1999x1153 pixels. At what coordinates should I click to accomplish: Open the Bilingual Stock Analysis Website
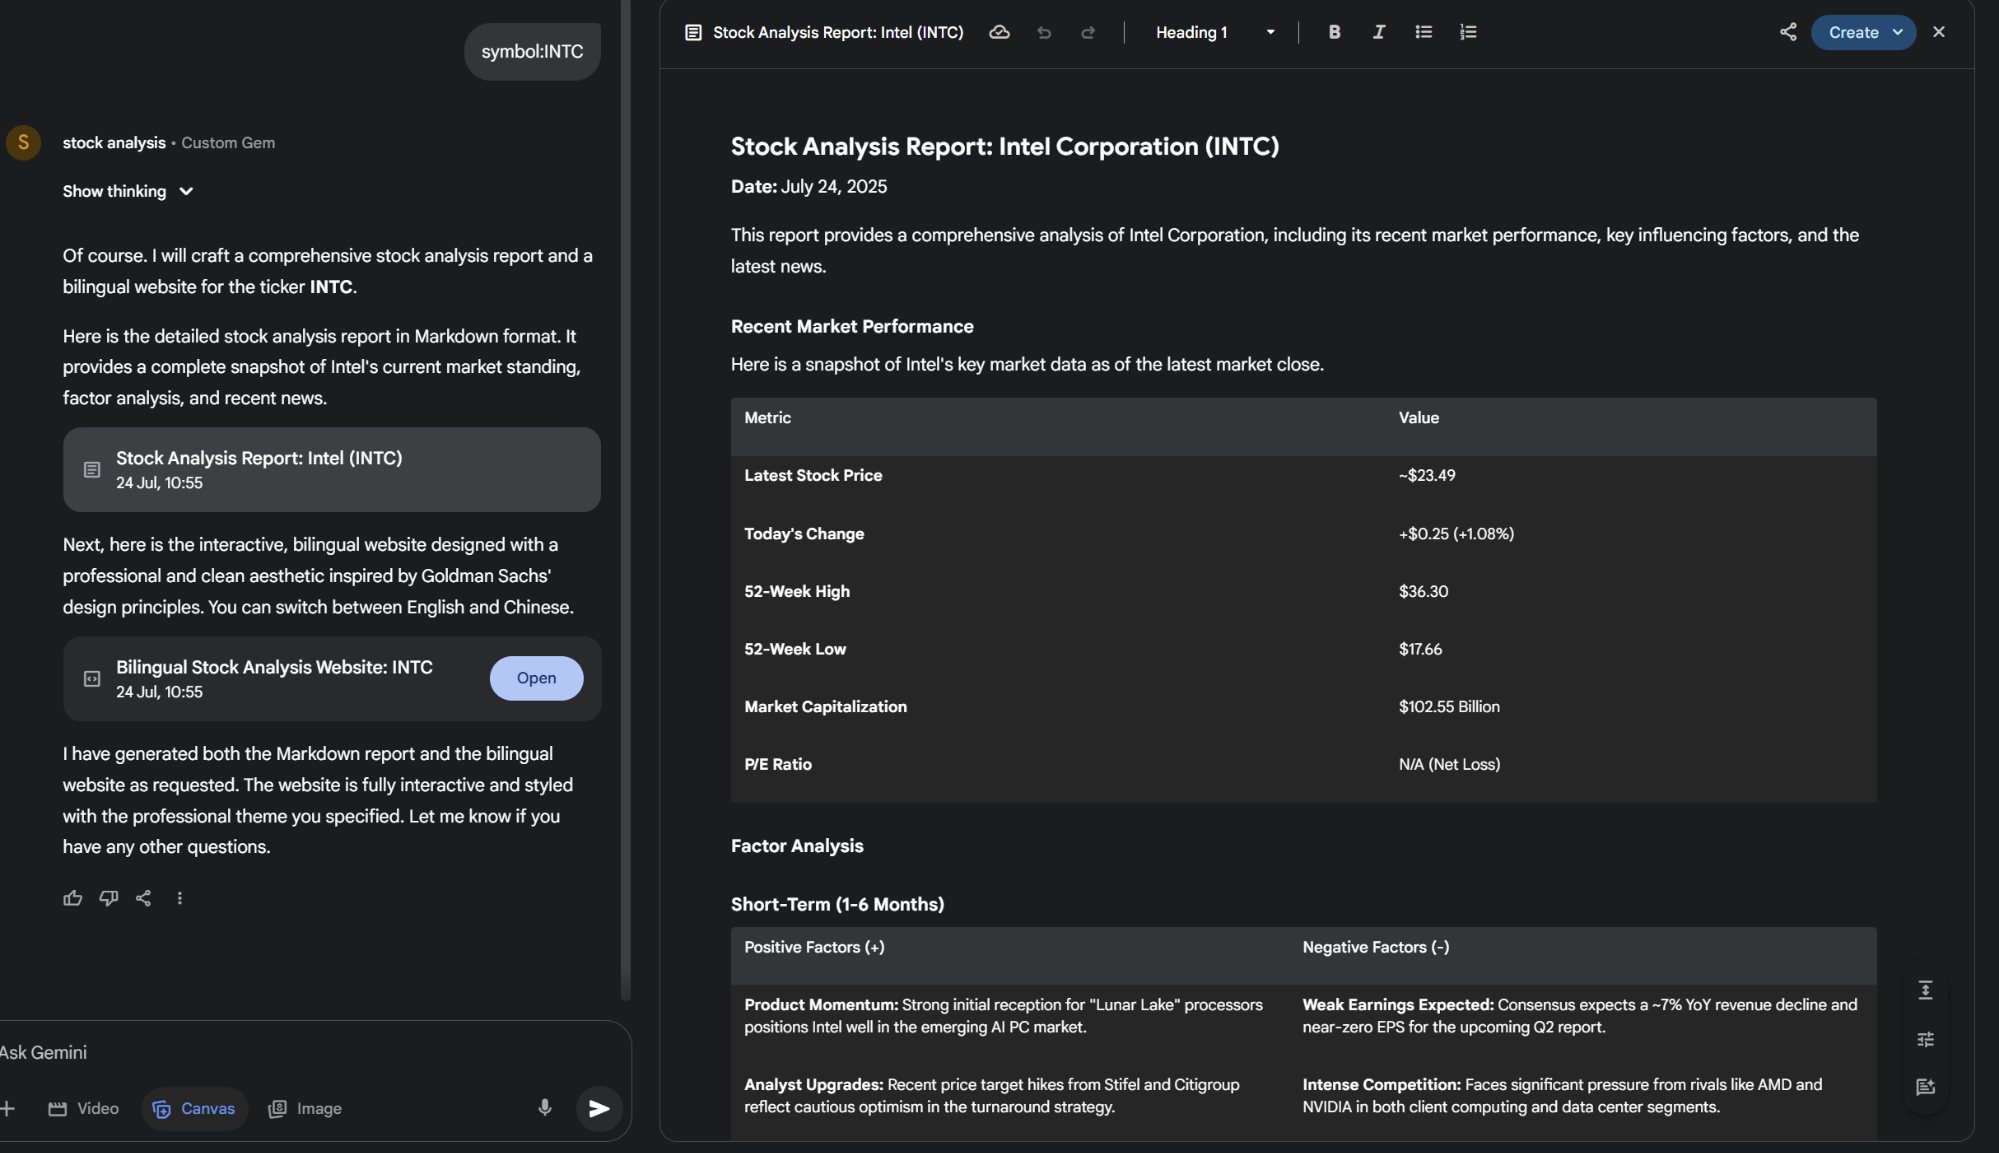[536, 678]
